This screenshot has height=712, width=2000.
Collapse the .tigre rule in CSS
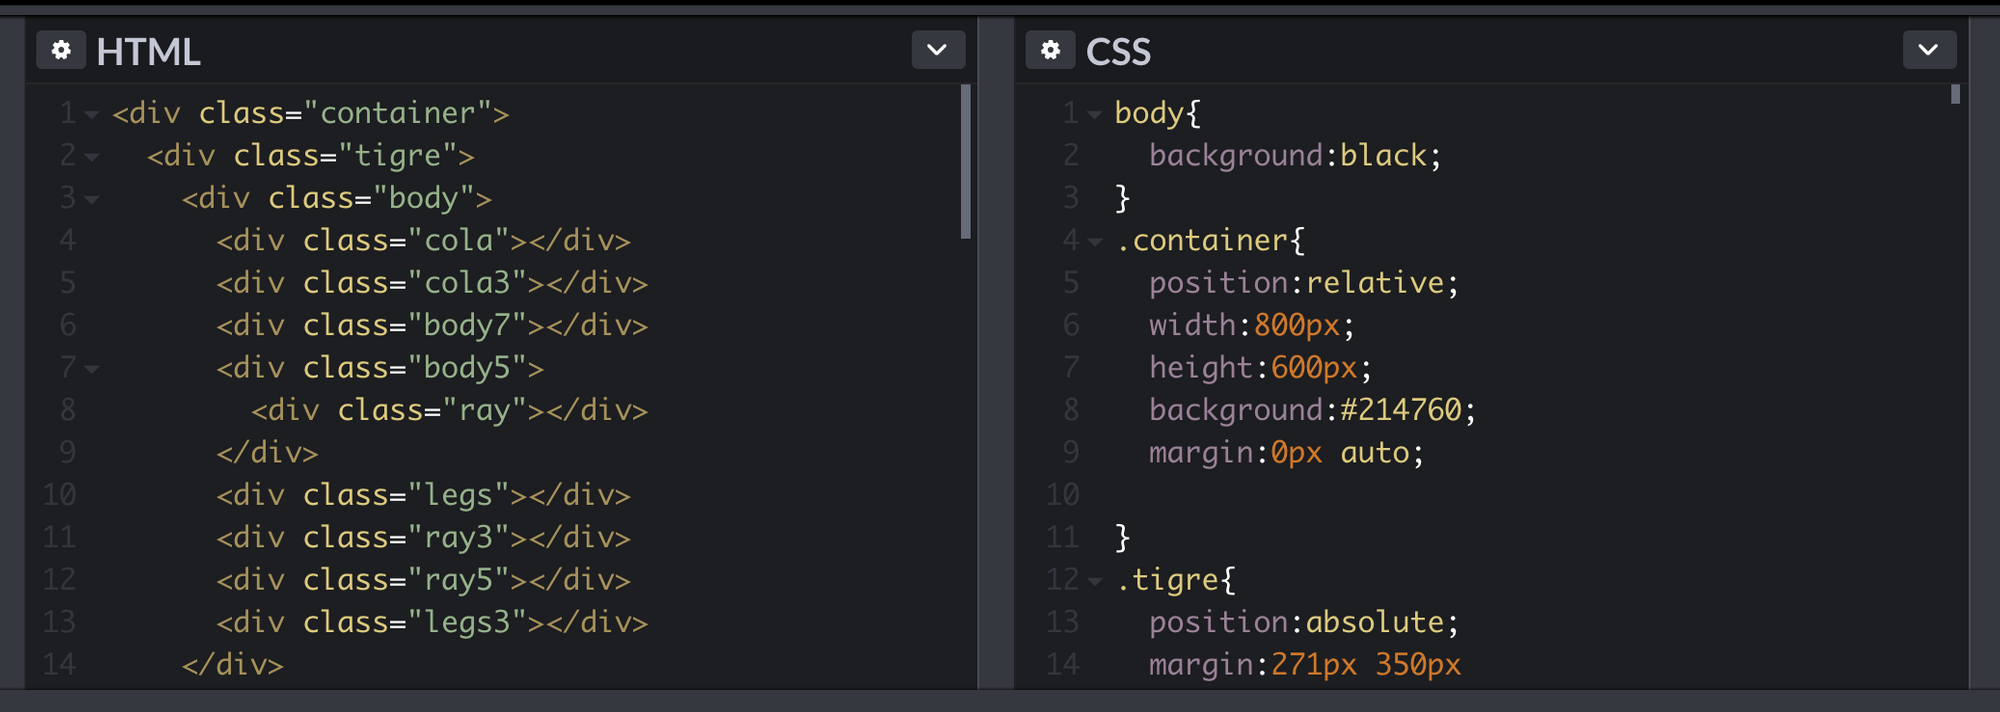click(x=1095, y=581)
